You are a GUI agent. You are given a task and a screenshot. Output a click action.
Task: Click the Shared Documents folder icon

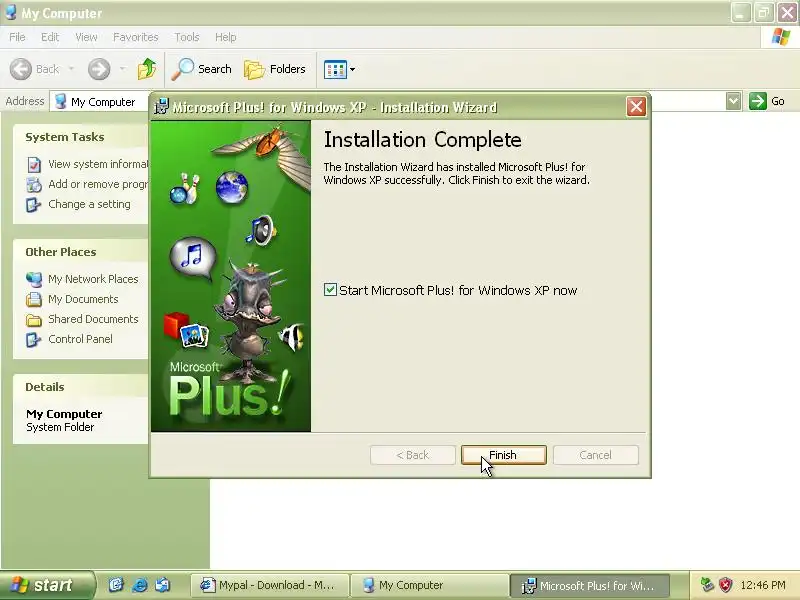[x=34, y=319]
